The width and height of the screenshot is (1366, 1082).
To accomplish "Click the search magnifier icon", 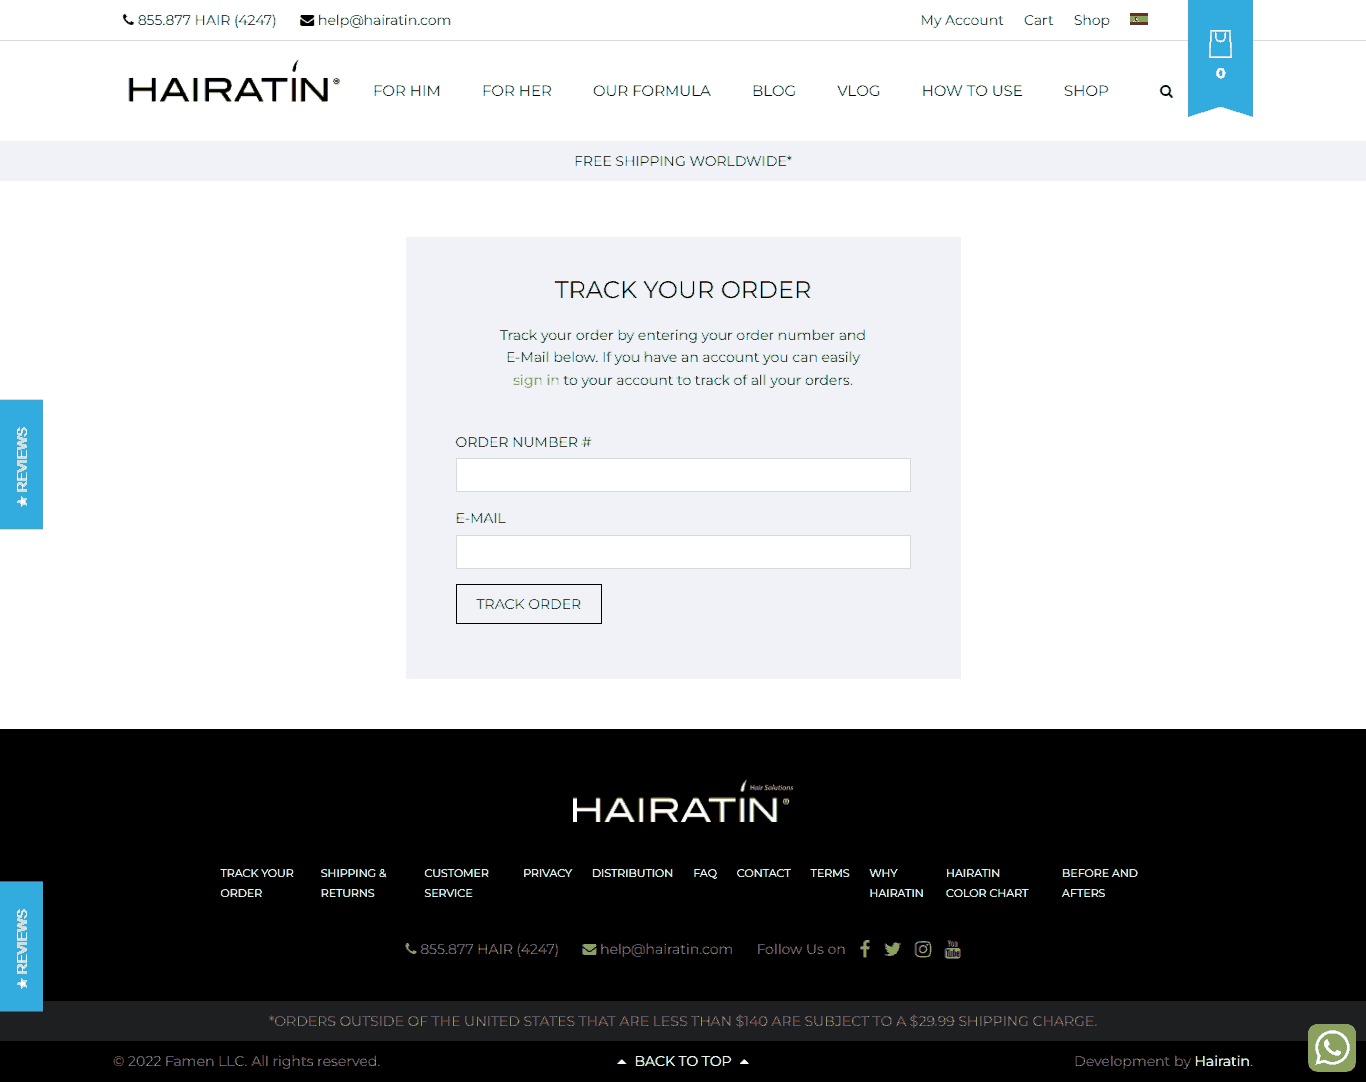I will click(1166, 91).
